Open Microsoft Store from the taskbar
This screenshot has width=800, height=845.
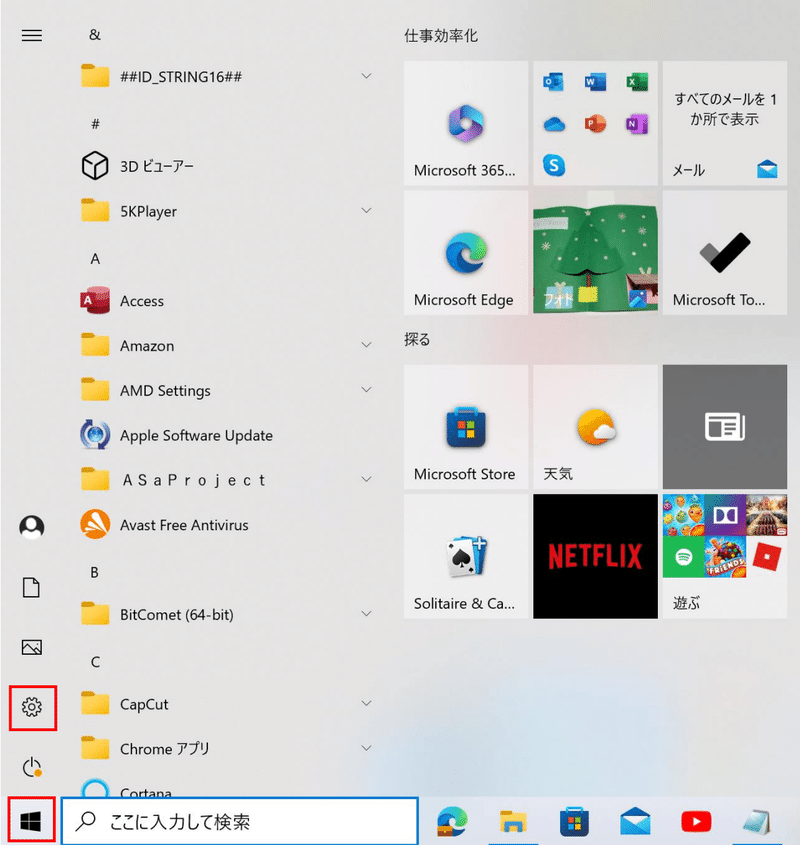click(x=574, y=821)
